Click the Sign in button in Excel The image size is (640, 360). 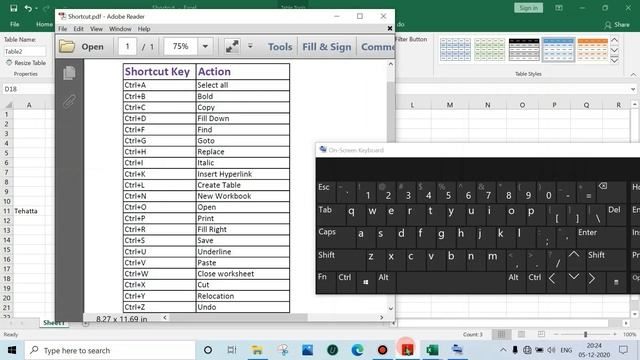pyautogui.click(x=529, y=8)
